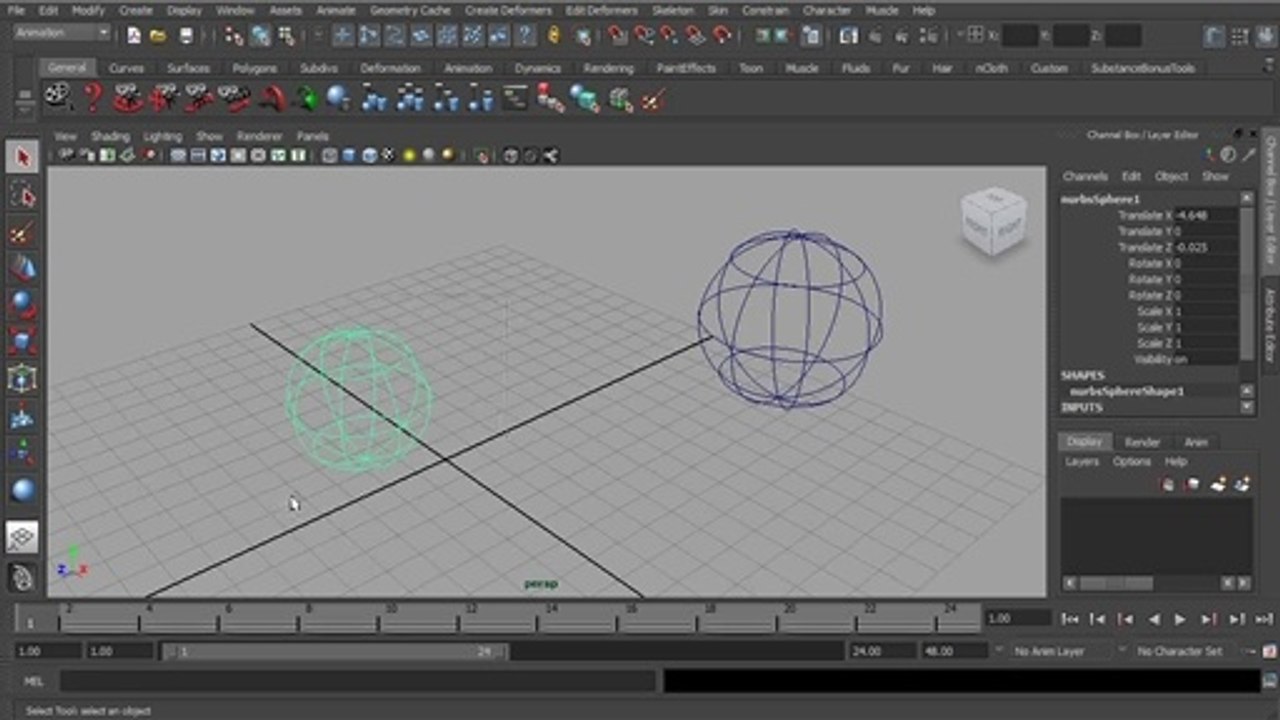
Task: Click the create new layer icon
Action: [1217, 484]
